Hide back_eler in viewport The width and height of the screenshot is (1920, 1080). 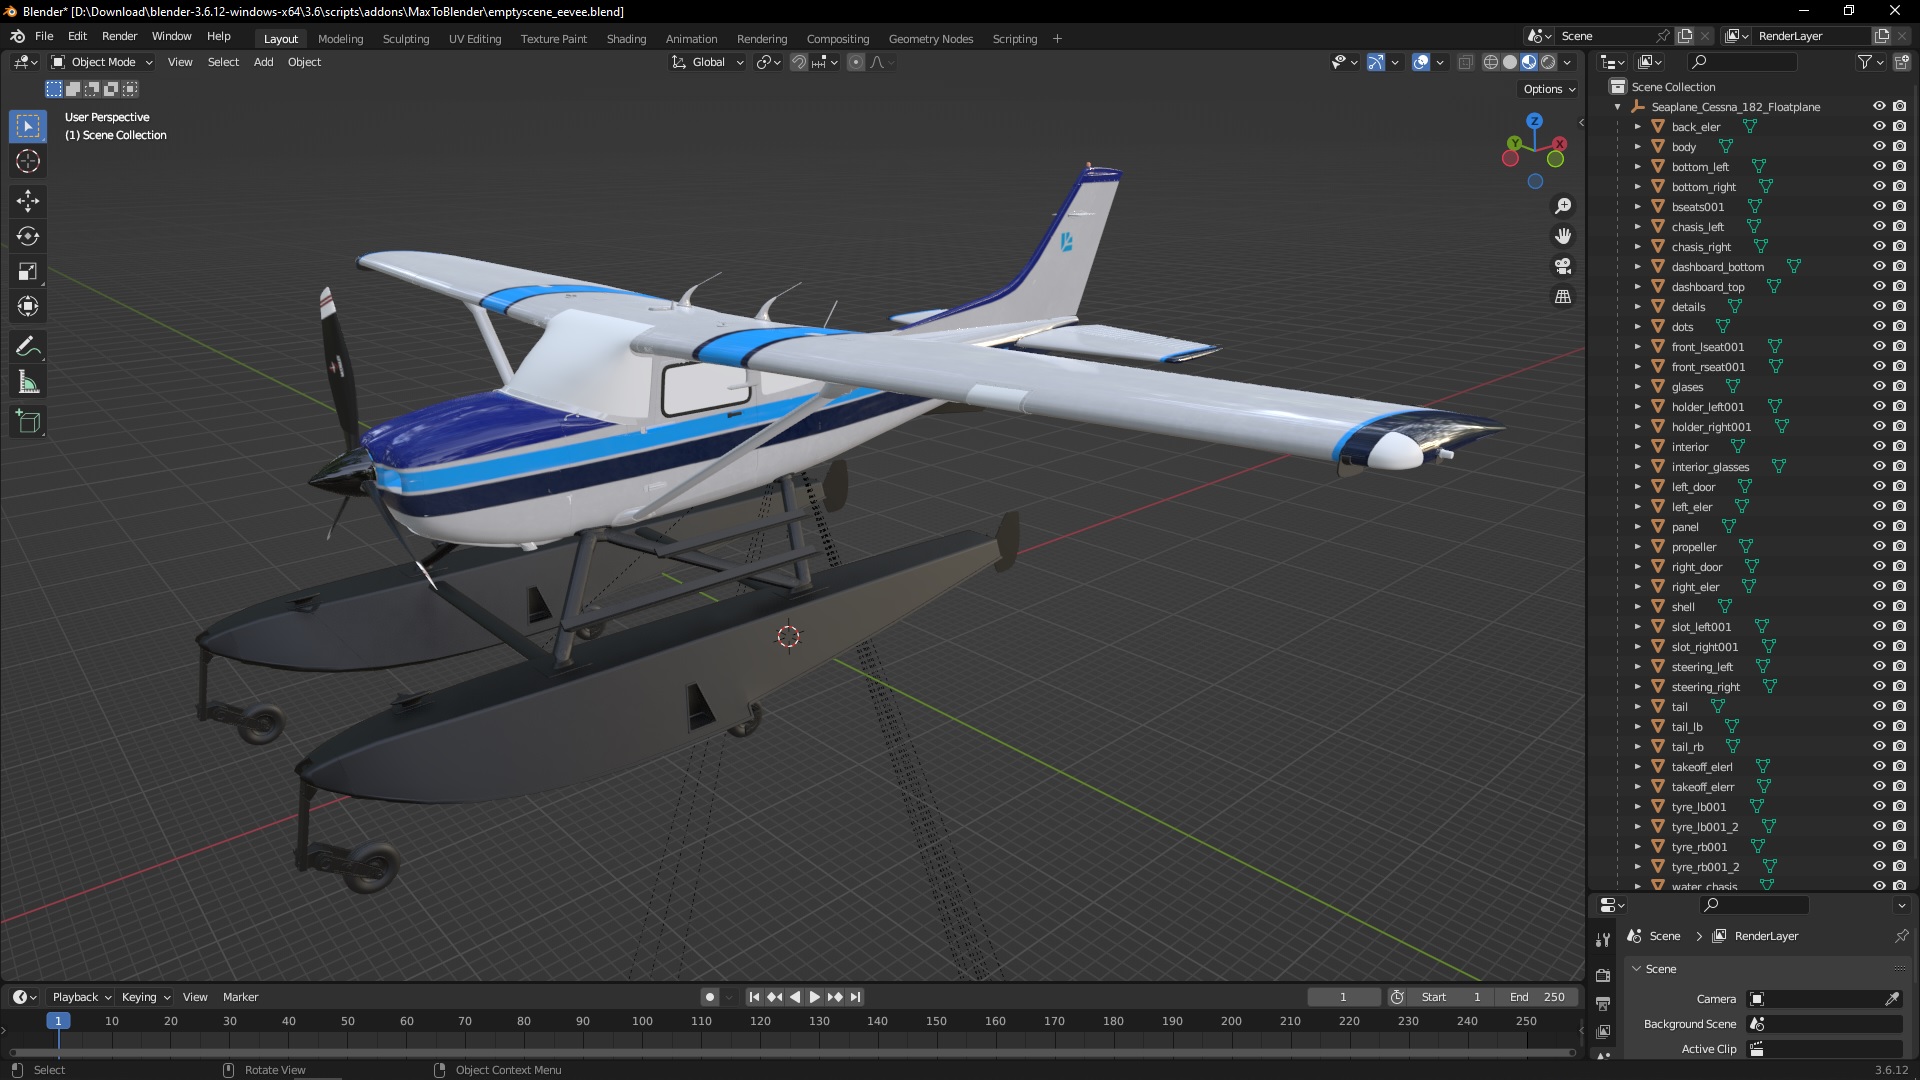pos(1879,127)
